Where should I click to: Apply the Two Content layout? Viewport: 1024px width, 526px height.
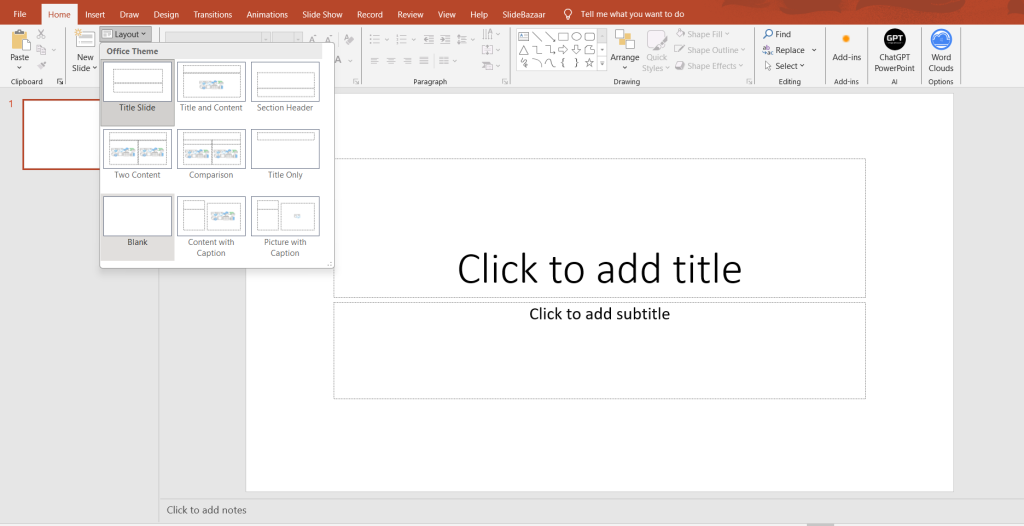click(137, 150)
